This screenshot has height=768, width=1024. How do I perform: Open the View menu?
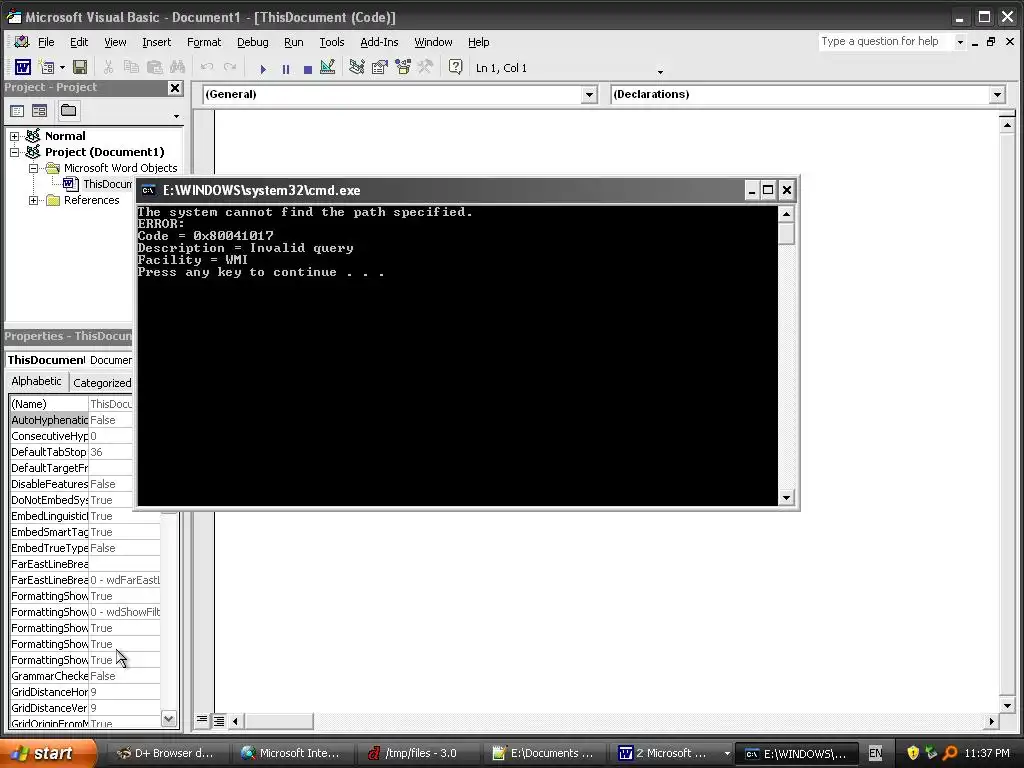pos(115,42)
